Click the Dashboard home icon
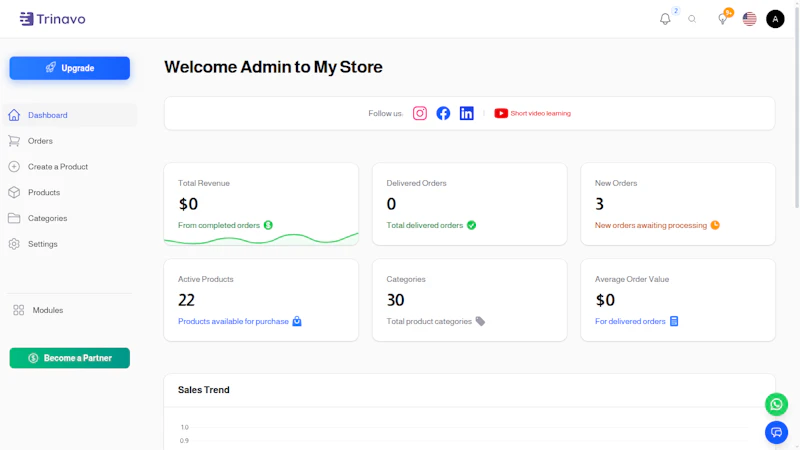This screenshot has height=450, width=800. click(x=14, y=115)
